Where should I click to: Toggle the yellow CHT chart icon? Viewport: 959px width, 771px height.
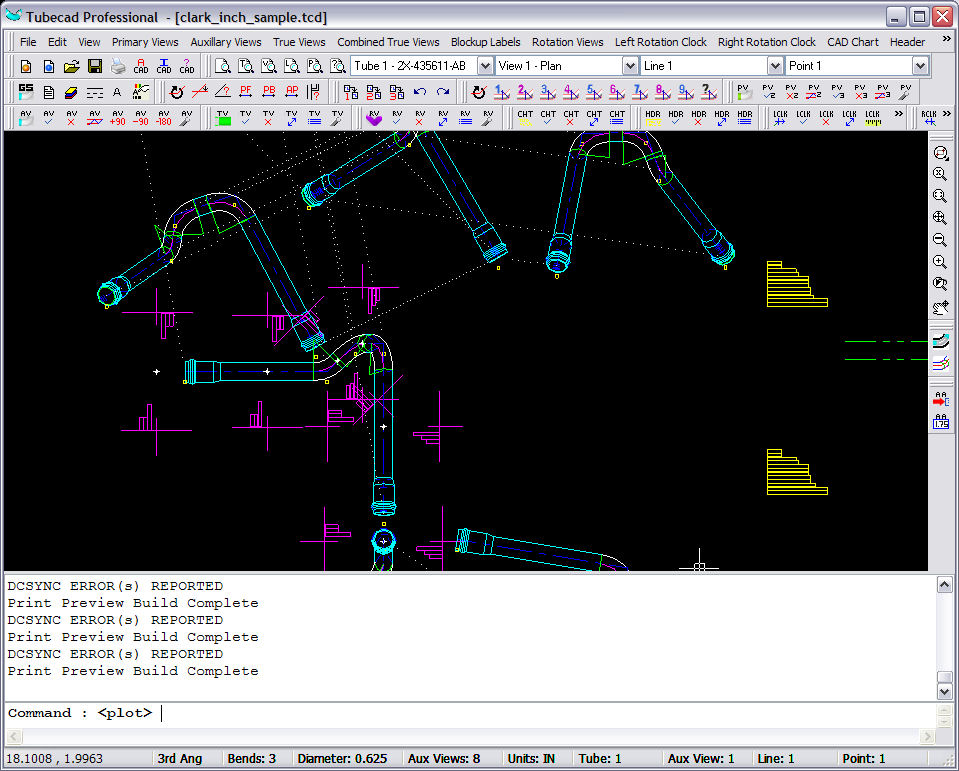coord(525,118)
